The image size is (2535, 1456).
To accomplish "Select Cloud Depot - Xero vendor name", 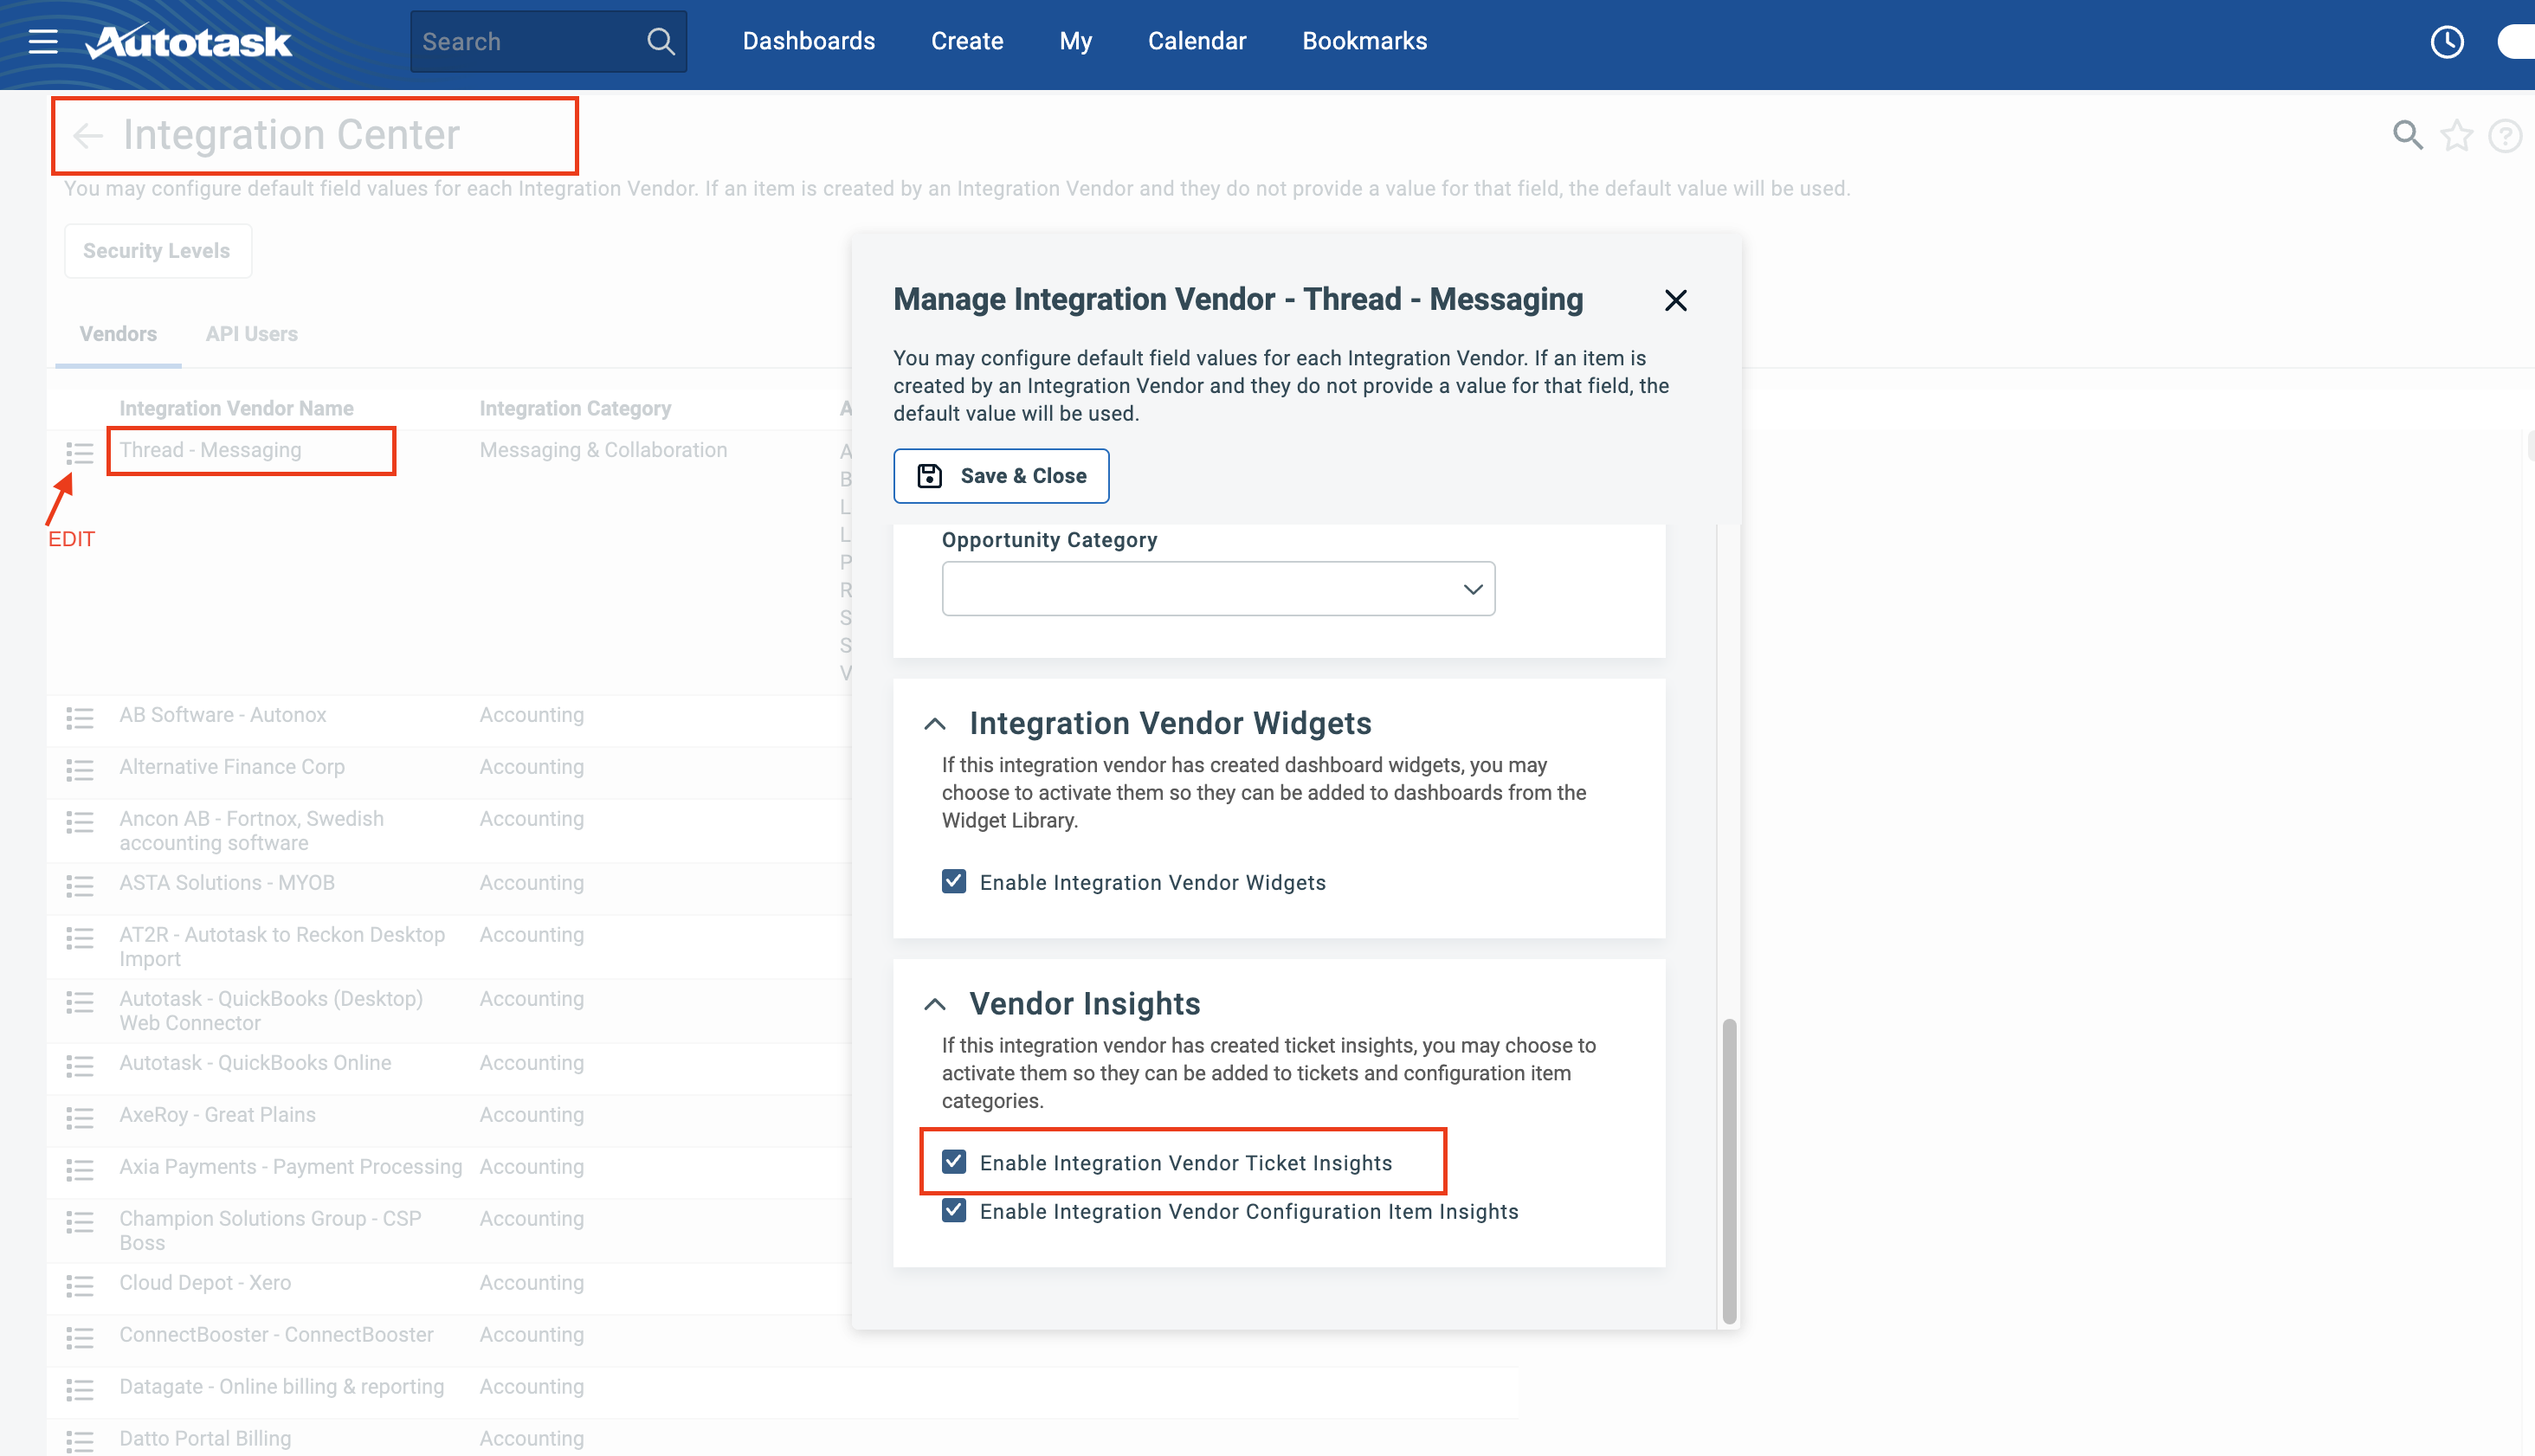I will (205, 1283).
